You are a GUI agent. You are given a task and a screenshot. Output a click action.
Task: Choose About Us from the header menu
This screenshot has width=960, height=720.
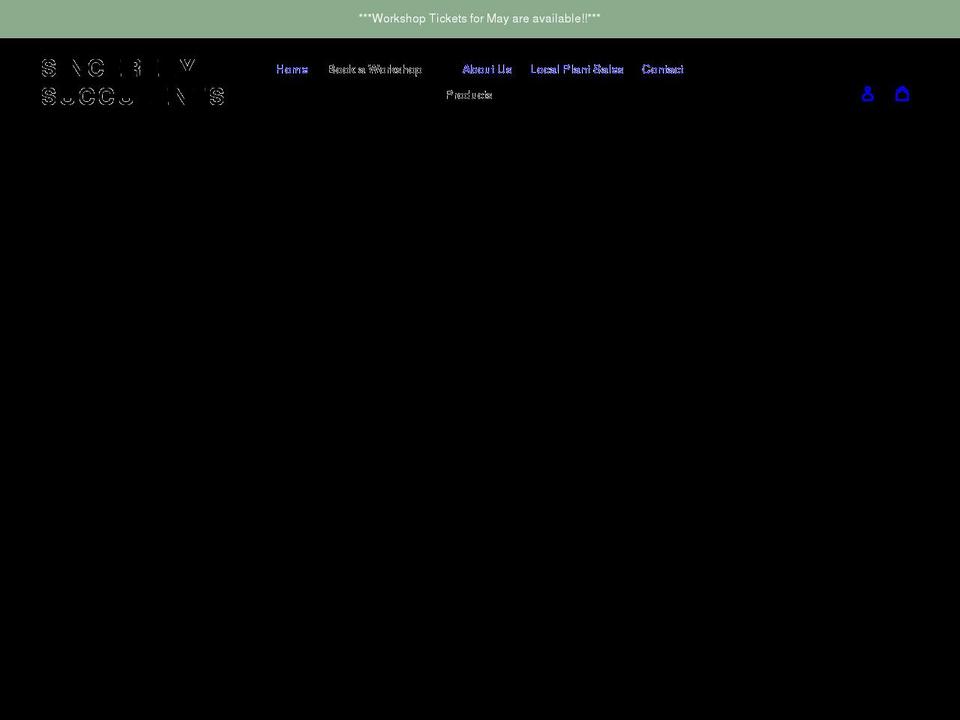[x=487, y=69]
